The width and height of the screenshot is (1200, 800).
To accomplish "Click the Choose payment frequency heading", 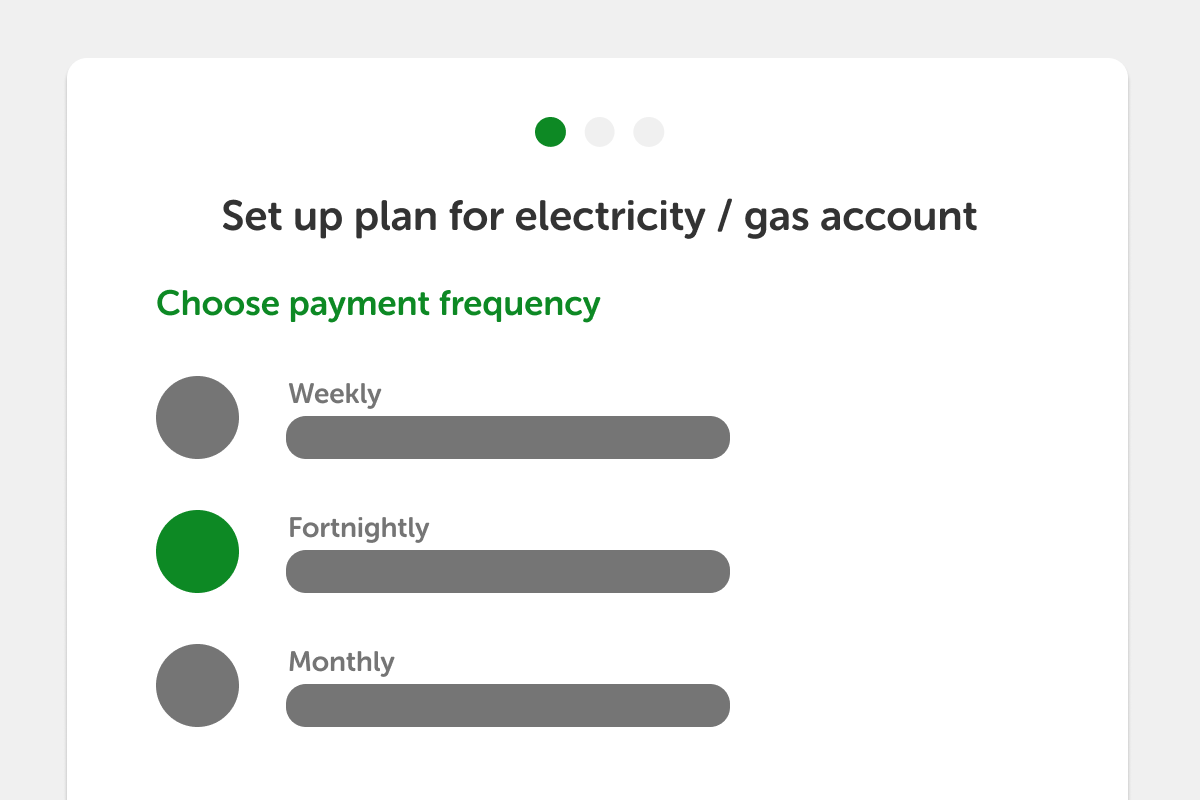I will pyautogui.click(x=378, y=303).
